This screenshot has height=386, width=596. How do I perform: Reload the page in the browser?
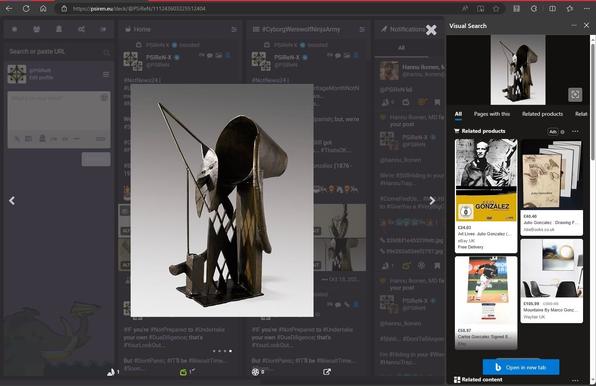click(26, 8)
